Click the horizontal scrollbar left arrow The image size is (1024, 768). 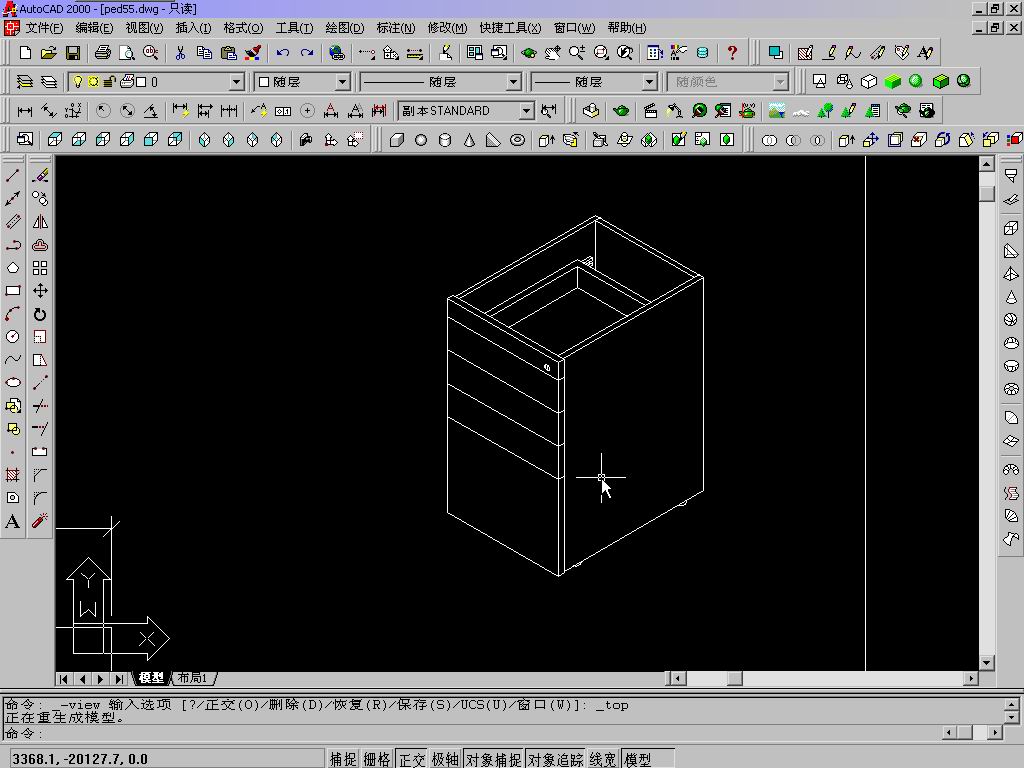coord(677,679)
